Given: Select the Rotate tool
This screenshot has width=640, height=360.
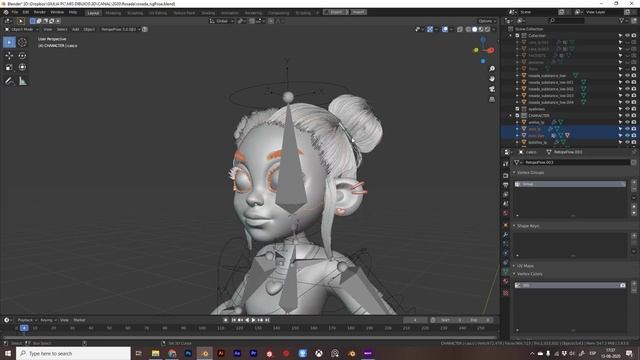Looking at the screenshot, I should (22, 56).
